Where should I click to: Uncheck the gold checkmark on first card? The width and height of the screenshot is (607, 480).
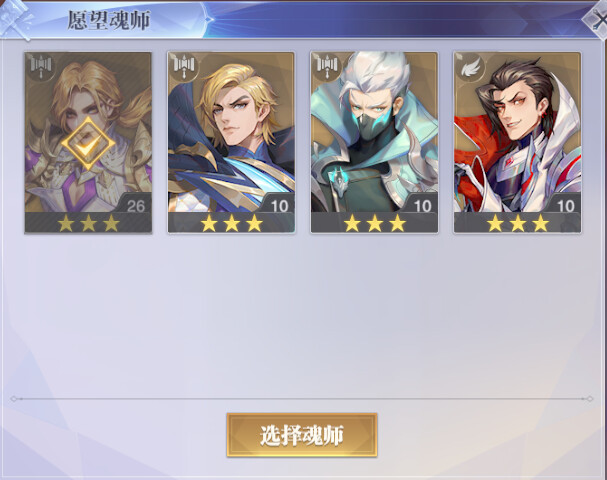point(88,144)
